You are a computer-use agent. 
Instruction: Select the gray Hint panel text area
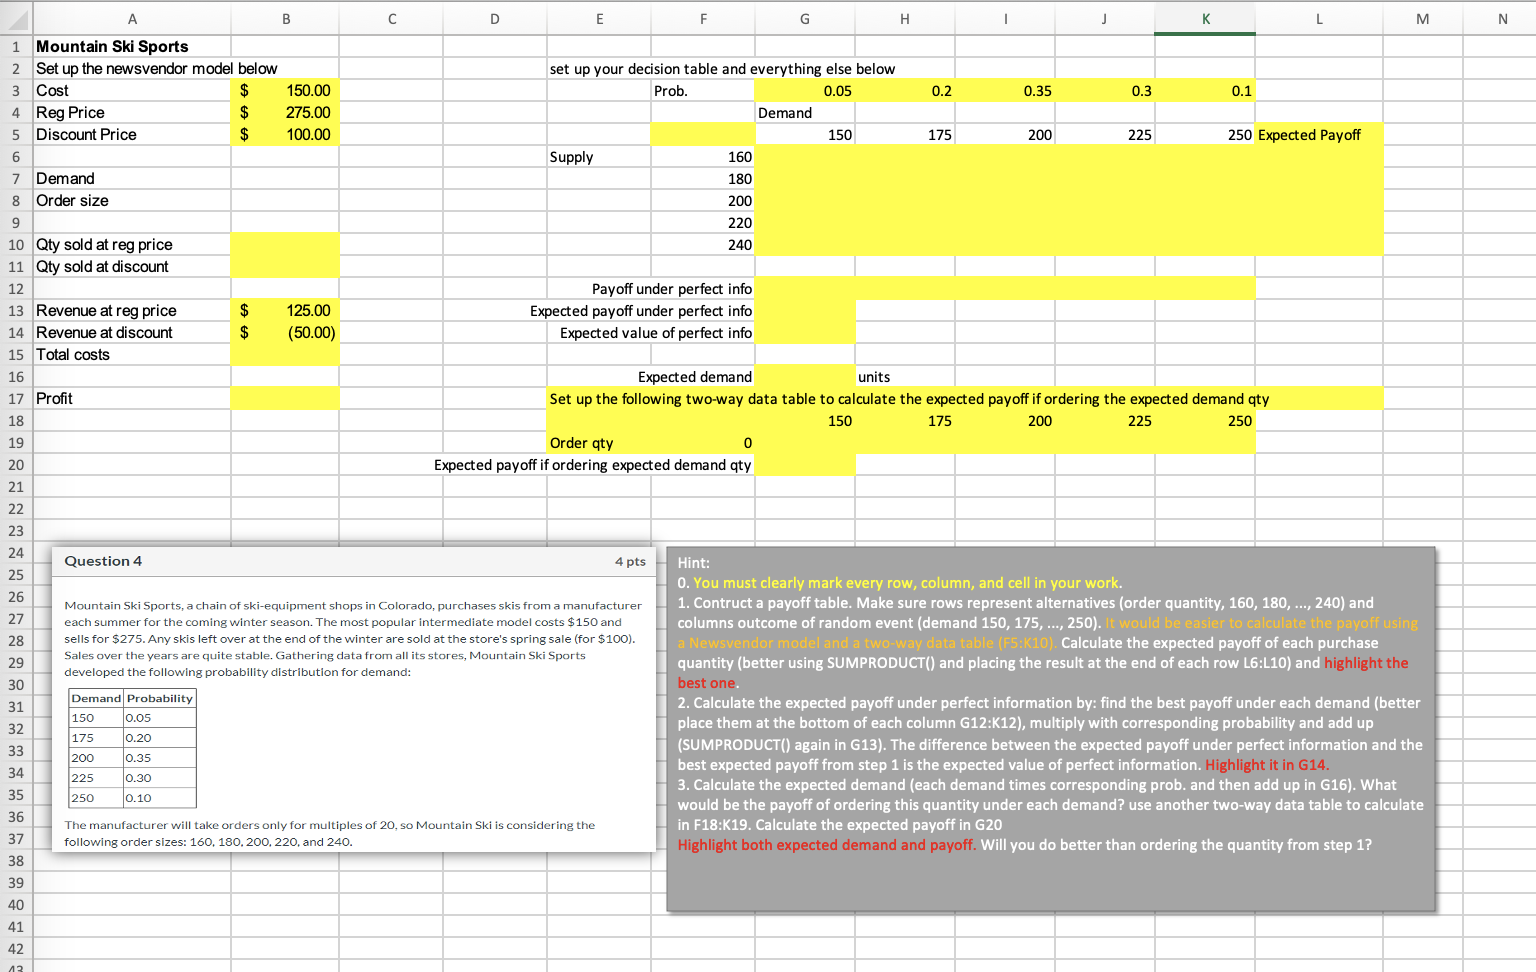tap(1048, 720)
